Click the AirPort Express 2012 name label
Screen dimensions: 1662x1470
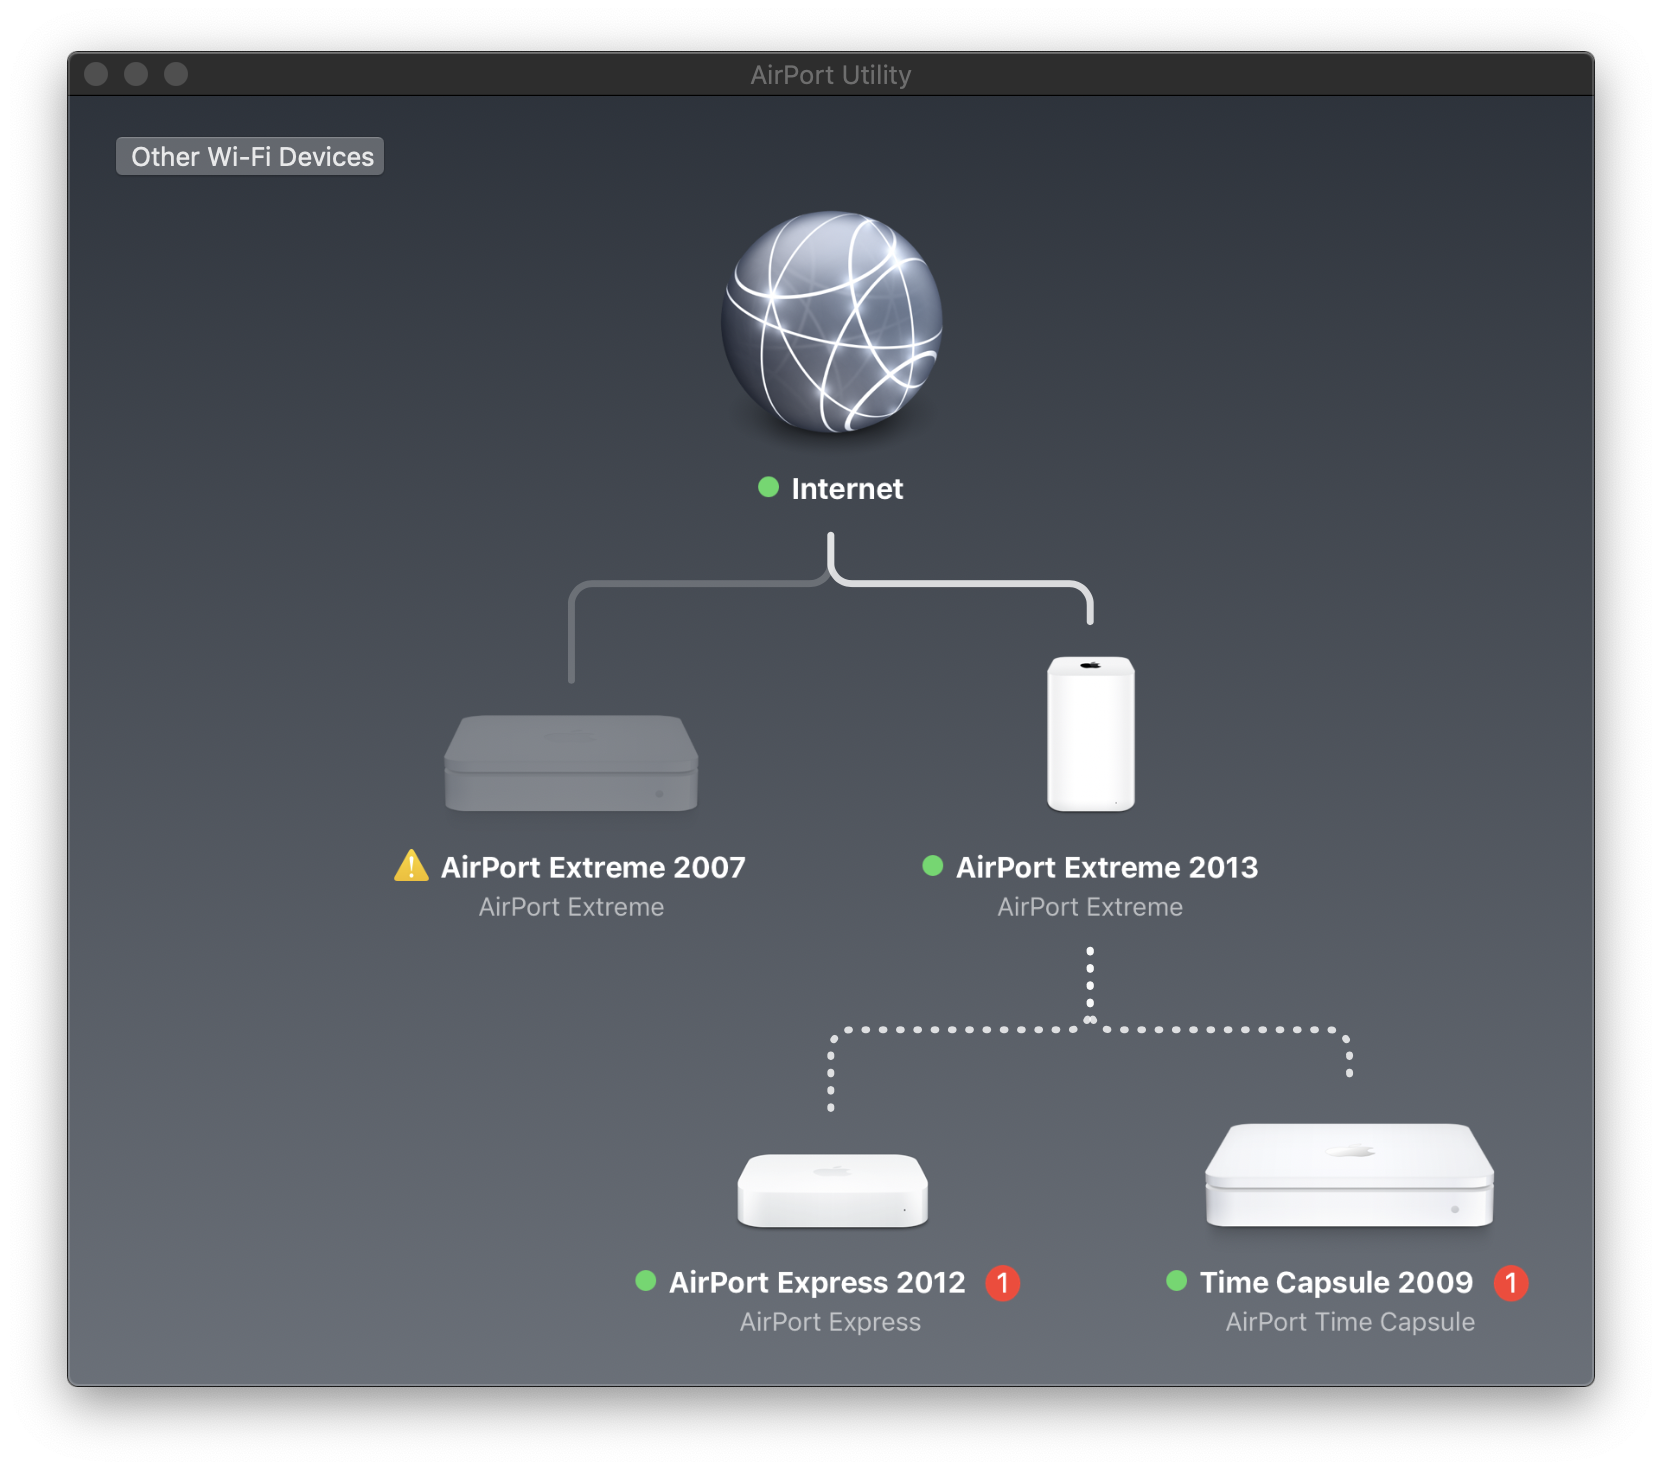coord(817,1282)
